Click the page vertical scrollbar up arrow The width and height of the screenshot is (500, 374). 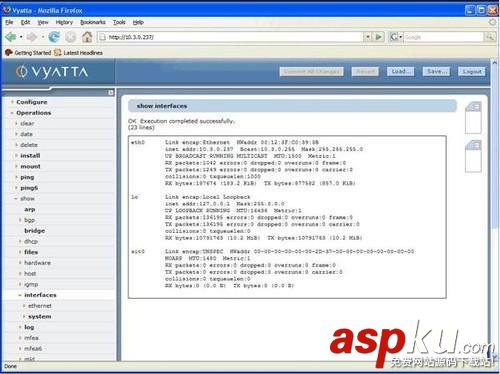pyautogui.click(x=495, y=63)
